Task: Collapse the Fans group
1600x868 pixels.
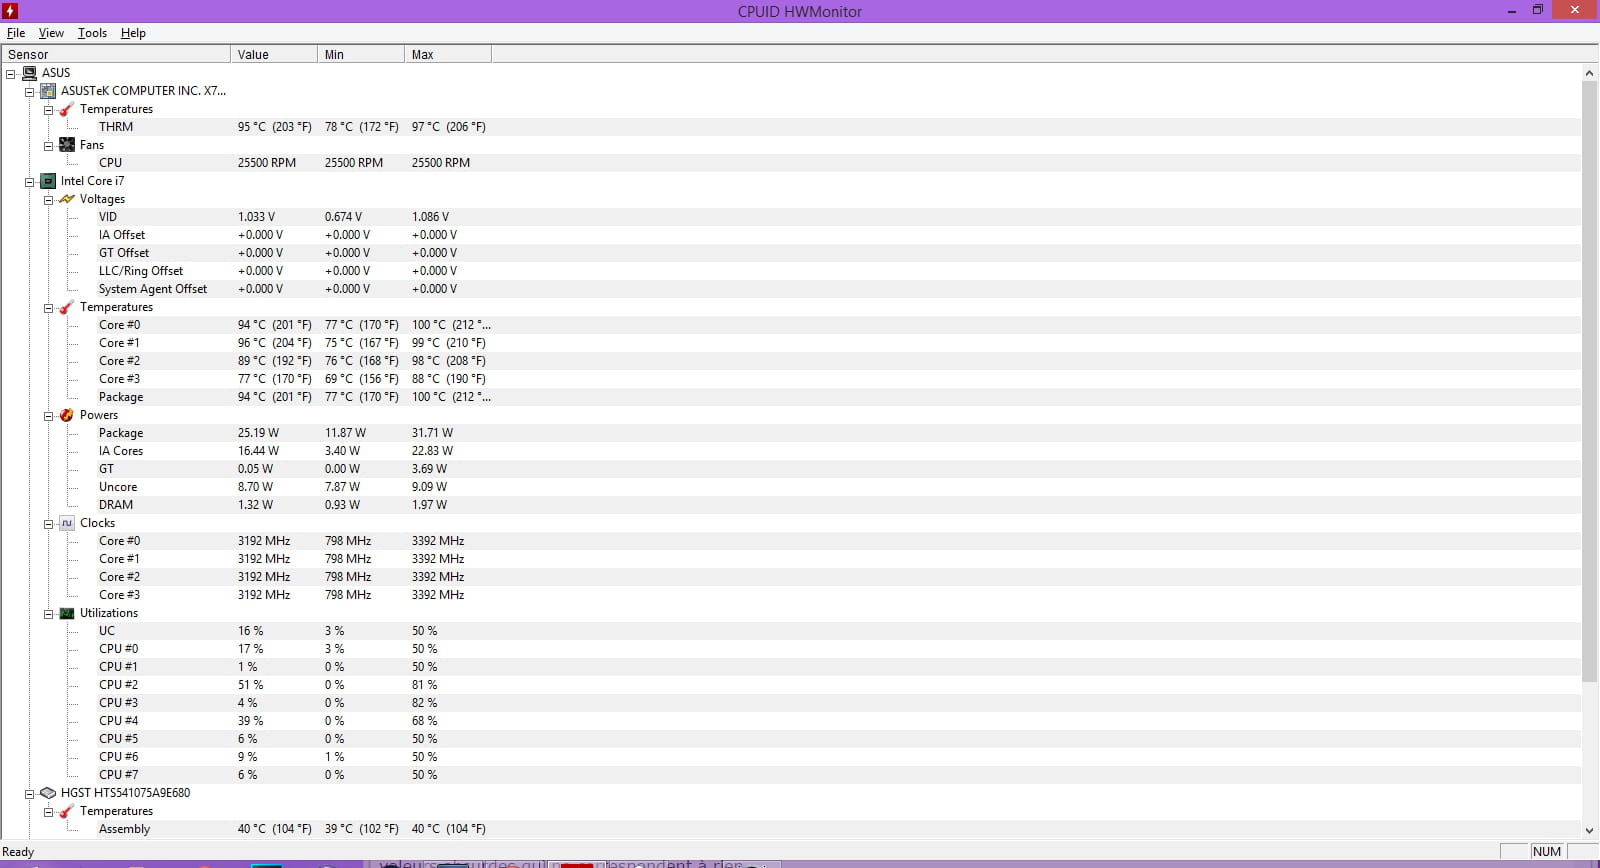Action: pos(48,145)
